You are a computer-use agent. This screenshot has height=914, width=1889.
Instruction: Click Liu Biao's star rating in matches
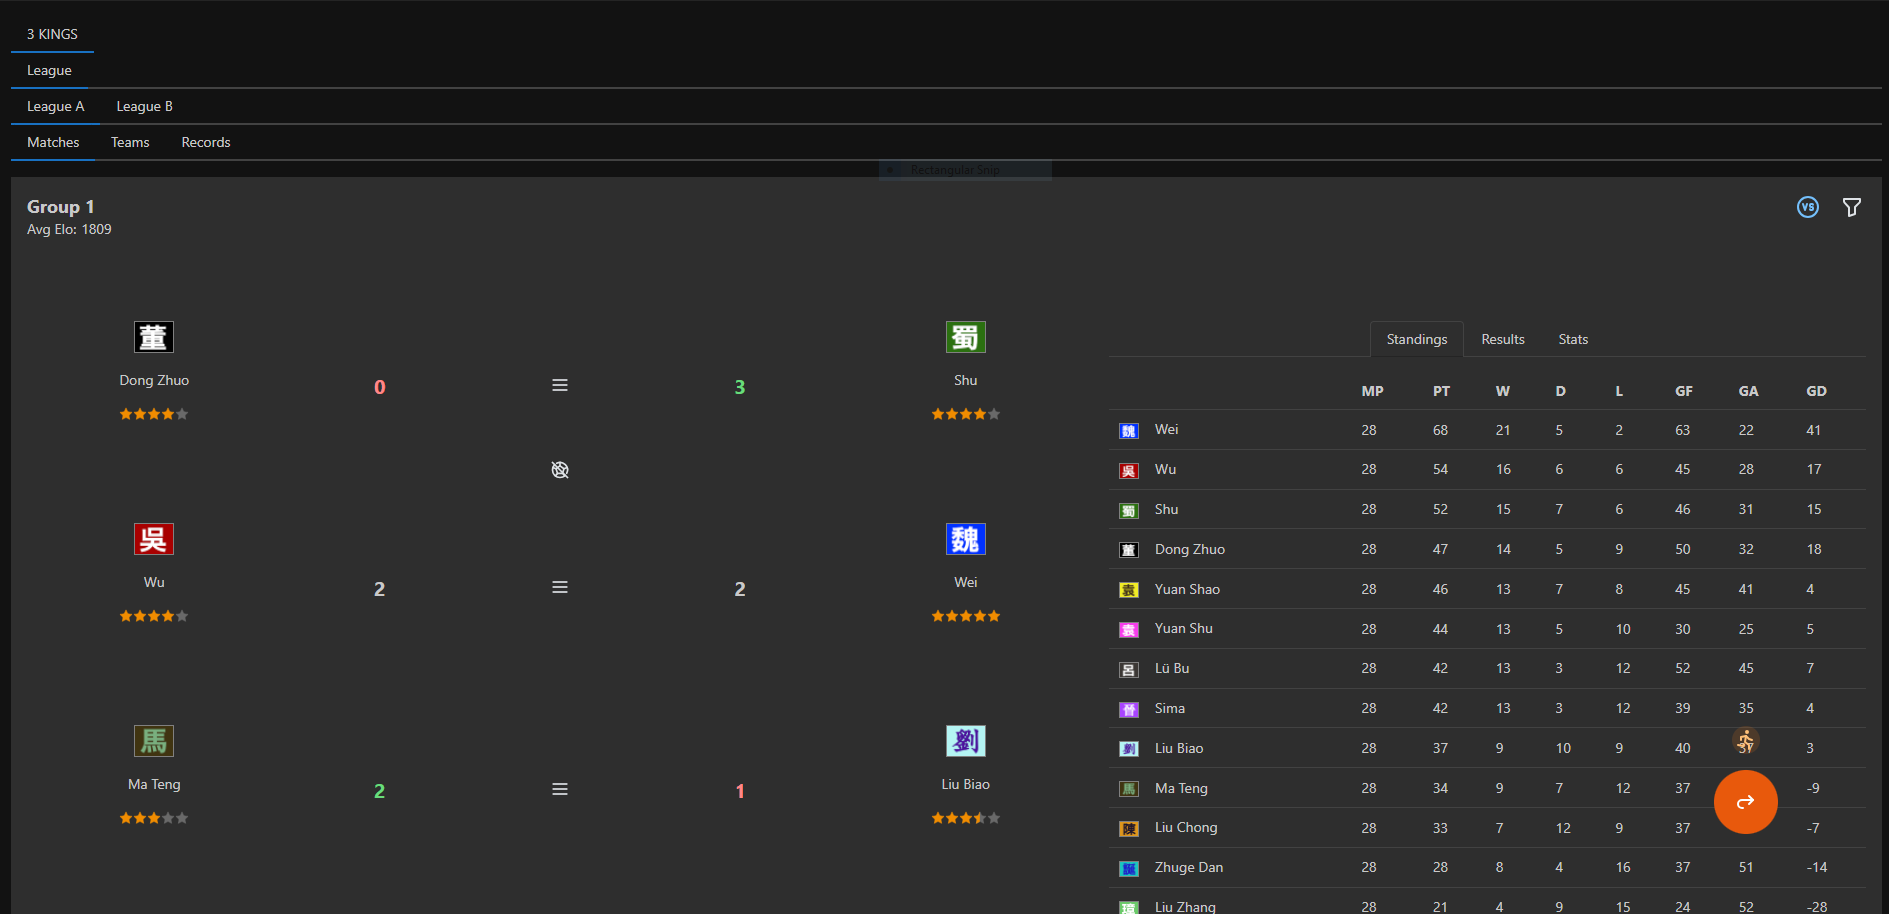coord(965,818)
